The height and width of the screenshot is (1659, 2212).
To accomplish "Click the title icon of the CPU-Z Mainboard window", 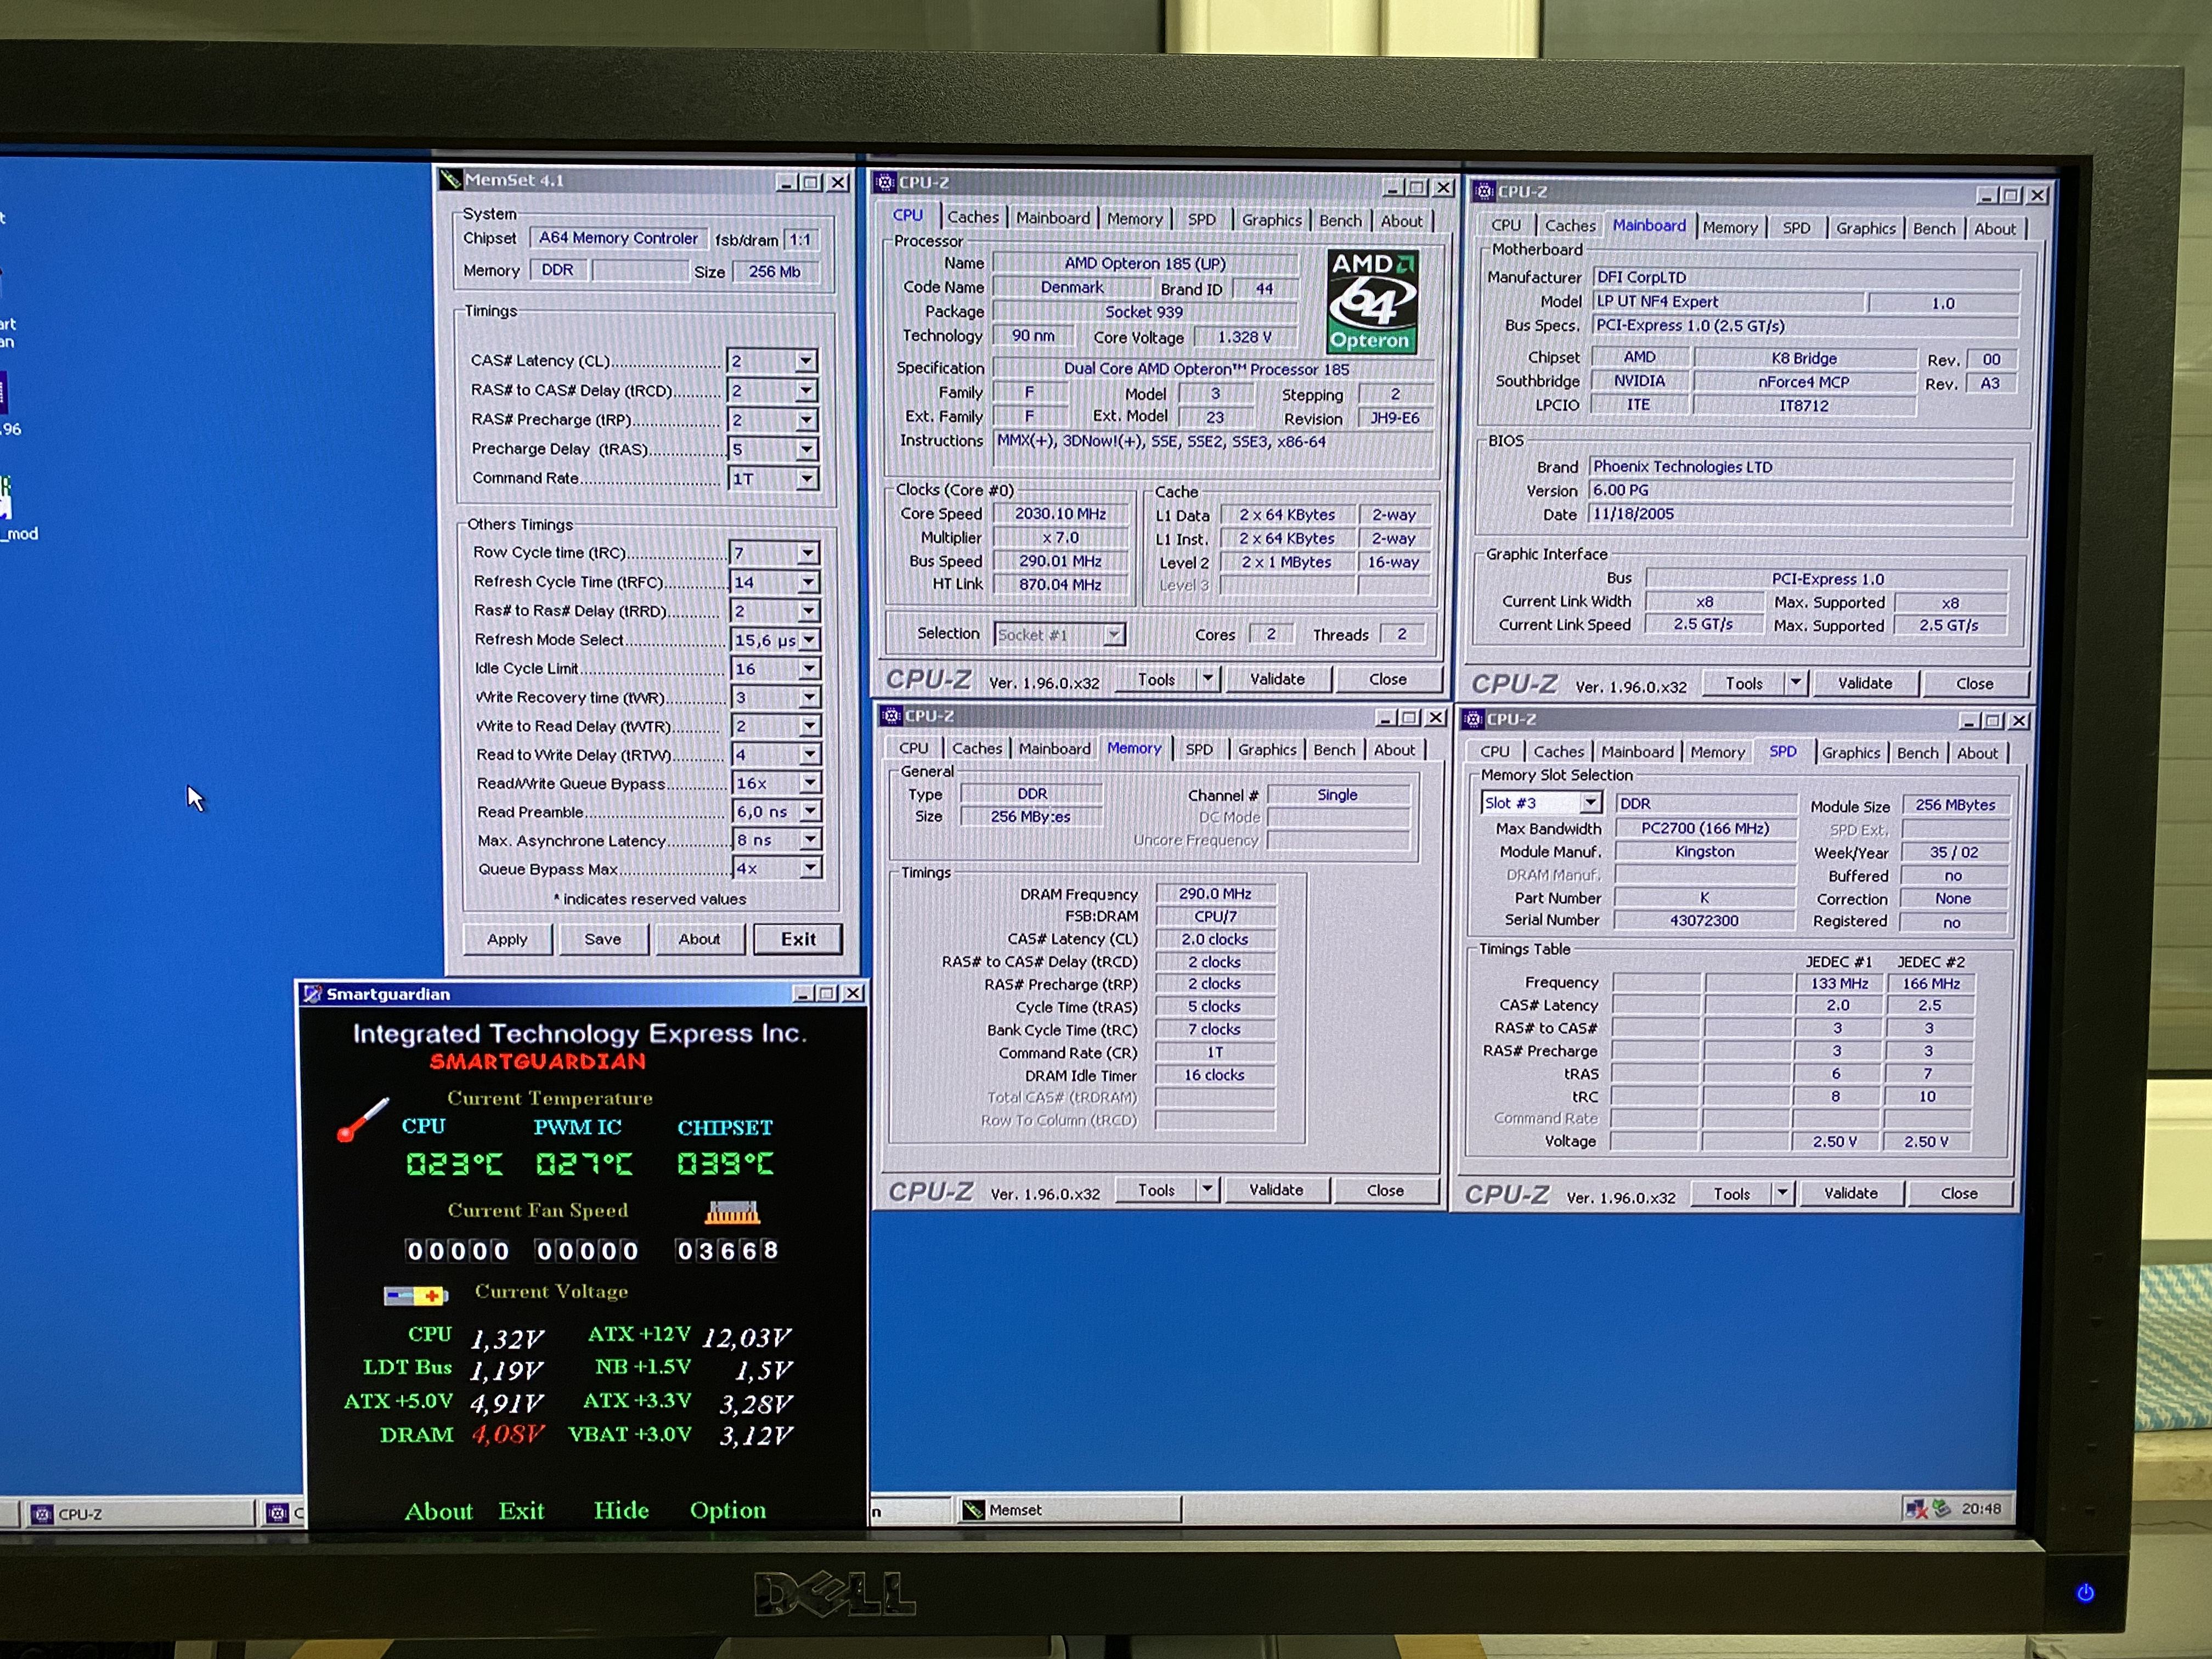I will [1484, 191].
